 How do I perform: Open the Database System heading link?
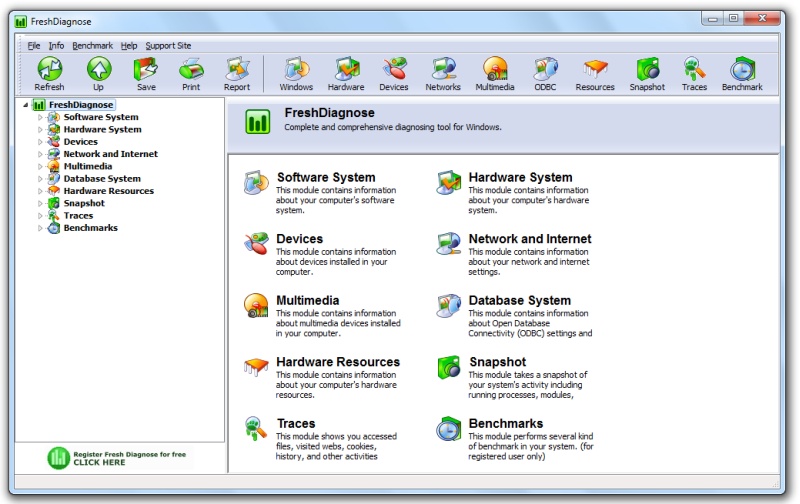click(519, 300)
